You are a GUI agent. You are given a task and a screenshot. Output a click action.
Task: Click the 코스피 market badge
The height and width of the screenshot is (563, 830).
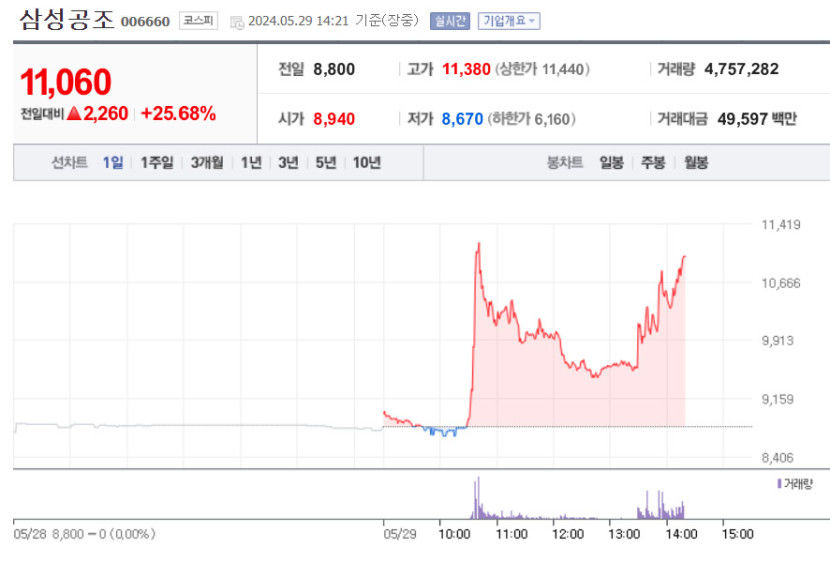[198, 21]
